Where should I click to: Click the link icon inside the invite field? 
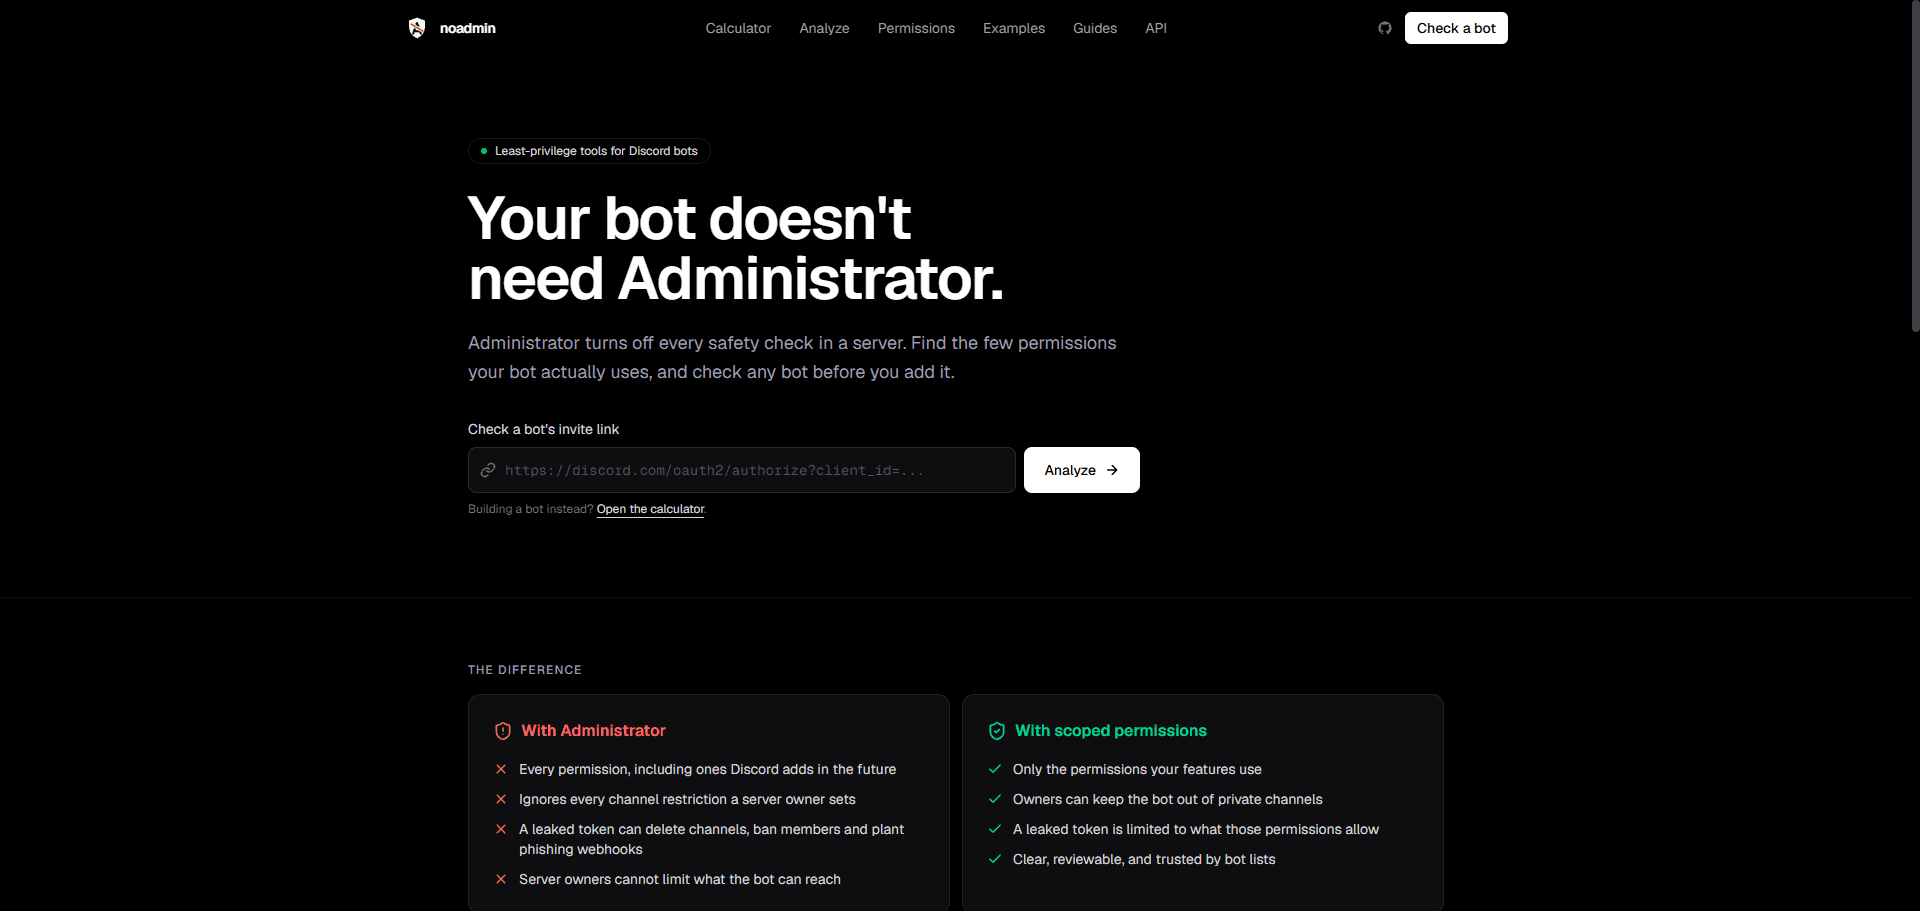(488, 470)
